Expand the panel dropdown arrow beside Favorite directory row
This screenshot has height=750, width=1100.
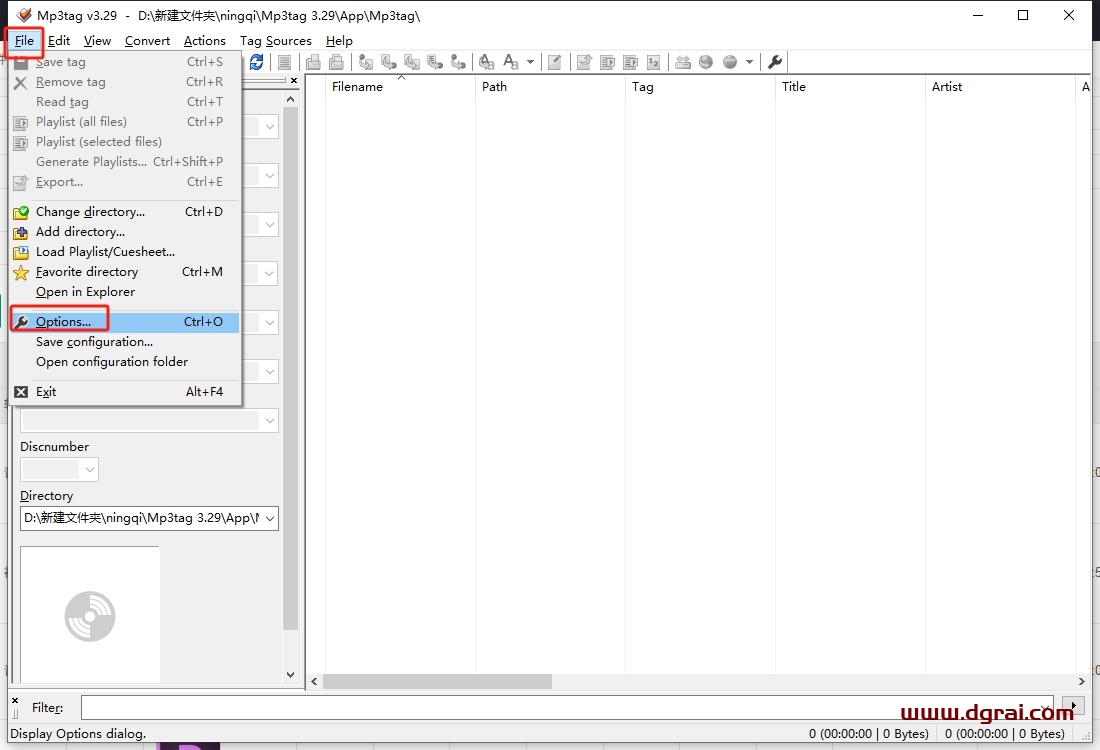coord(269,274)
